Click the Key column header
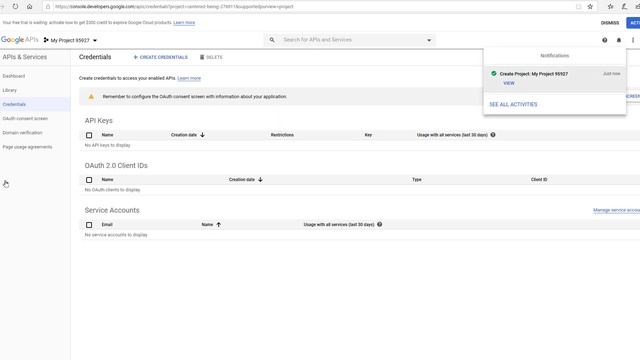The image size is (640, 360). point(368,135)
